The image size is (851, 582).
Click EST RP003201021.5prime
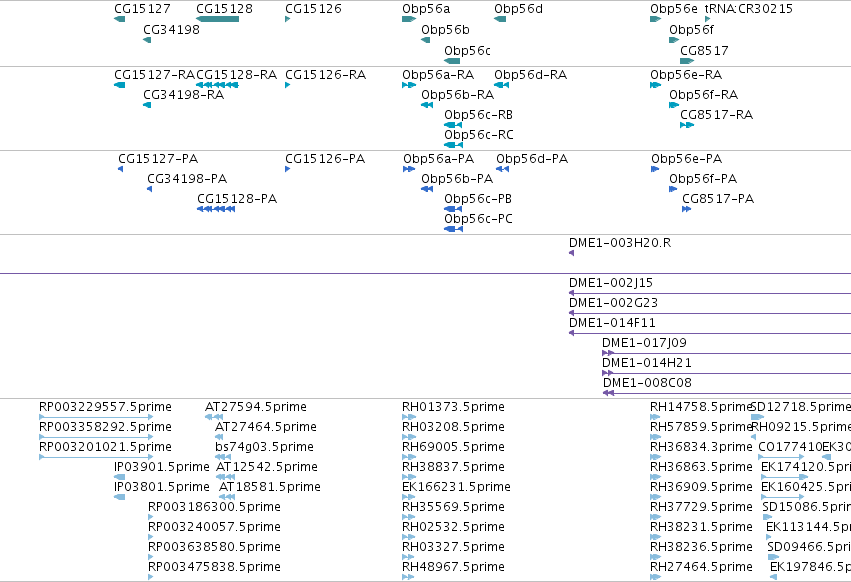[x=105, y=447]
